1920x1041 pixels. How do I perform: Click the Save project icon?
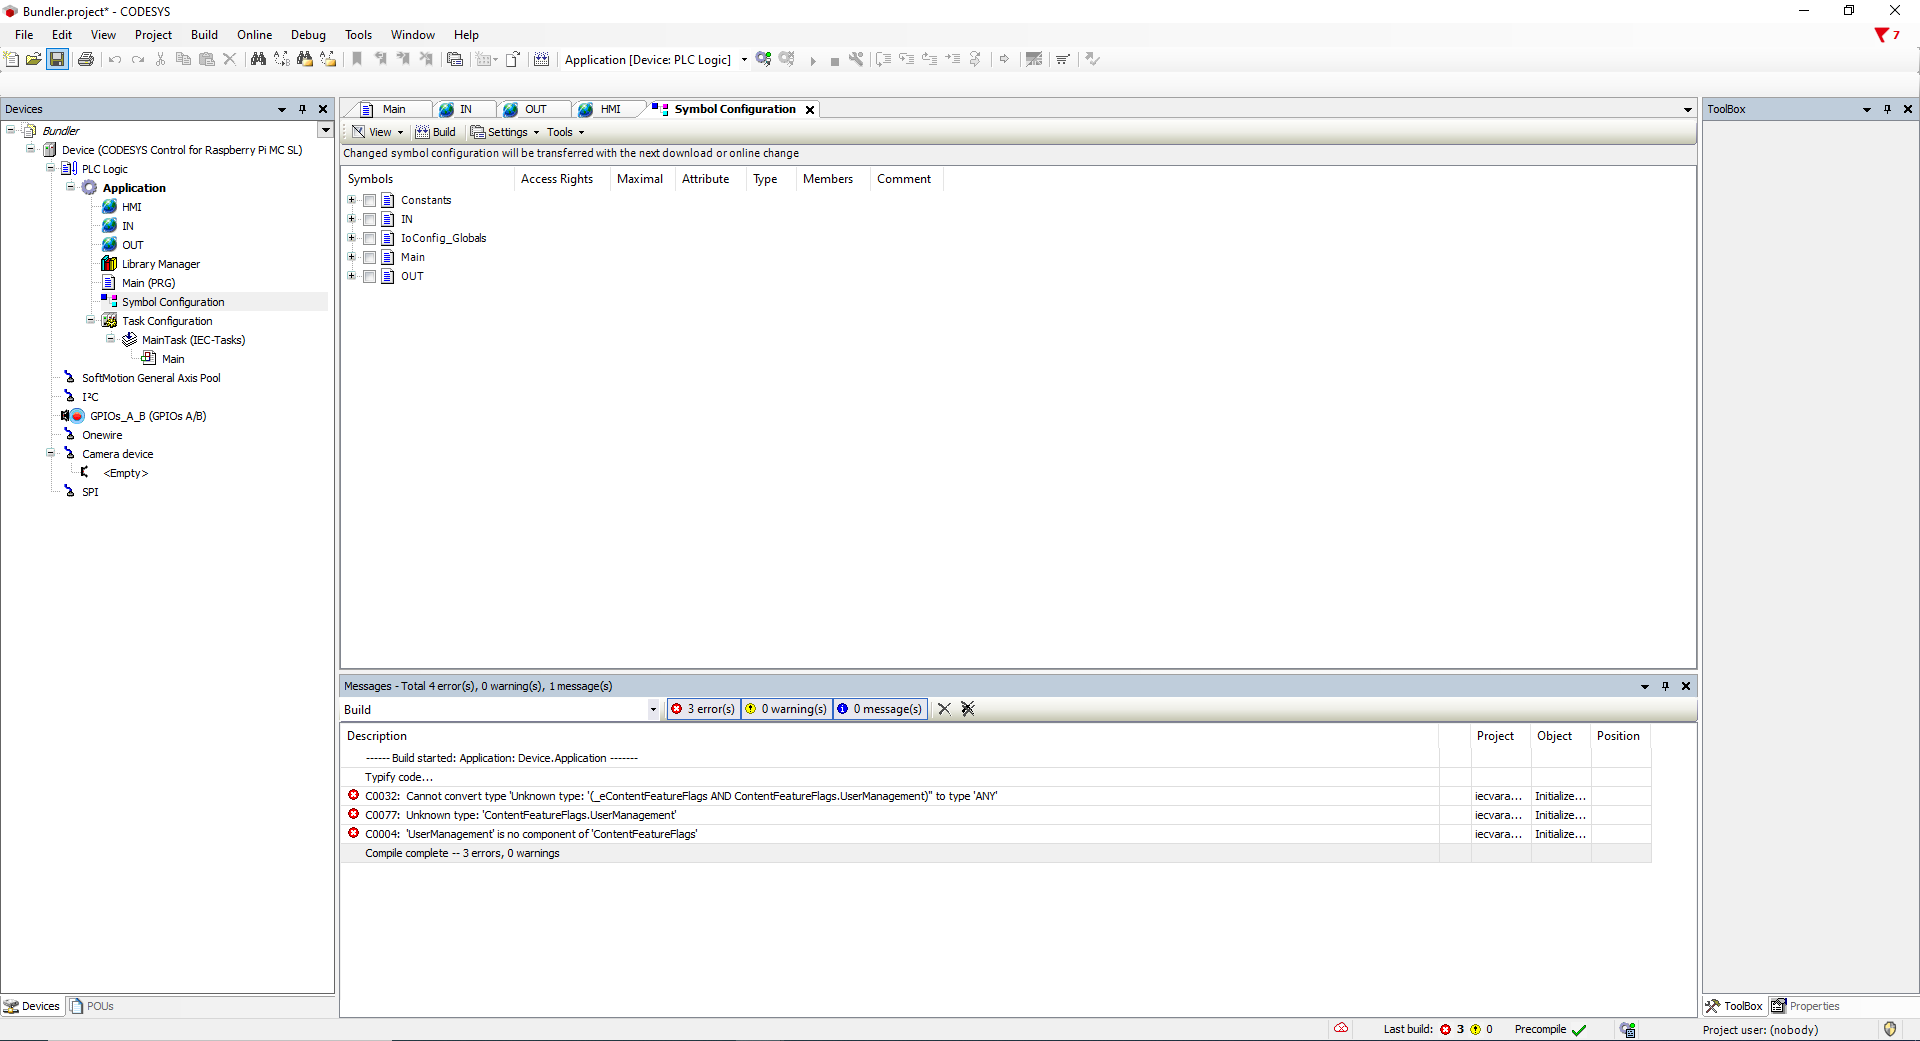57,59
